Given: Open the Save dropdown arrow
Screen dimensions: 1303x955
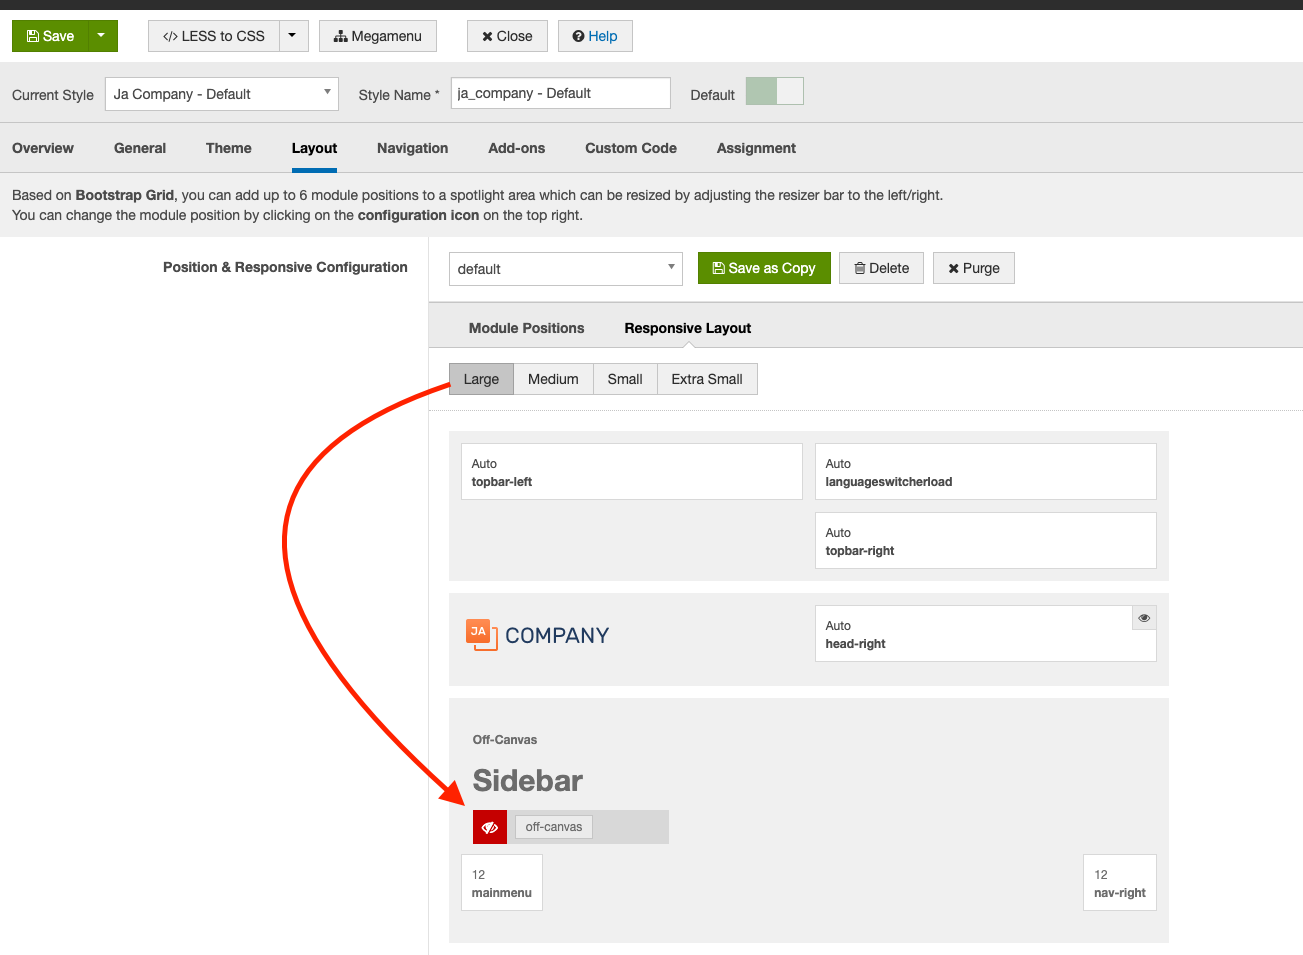Looking at the screenshot, I should 103,36.
